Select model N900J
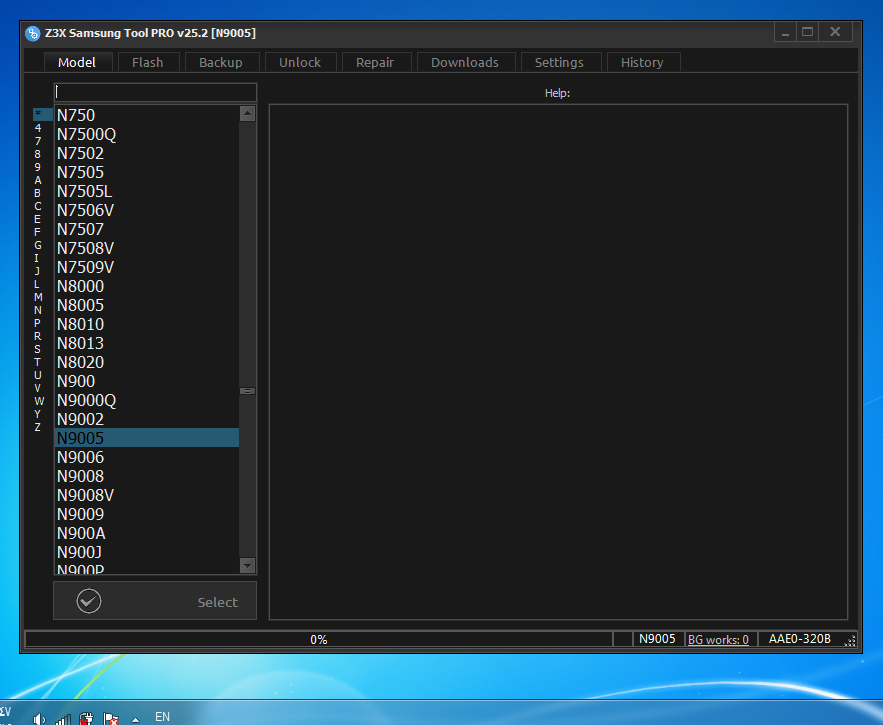 coord(147,553)
